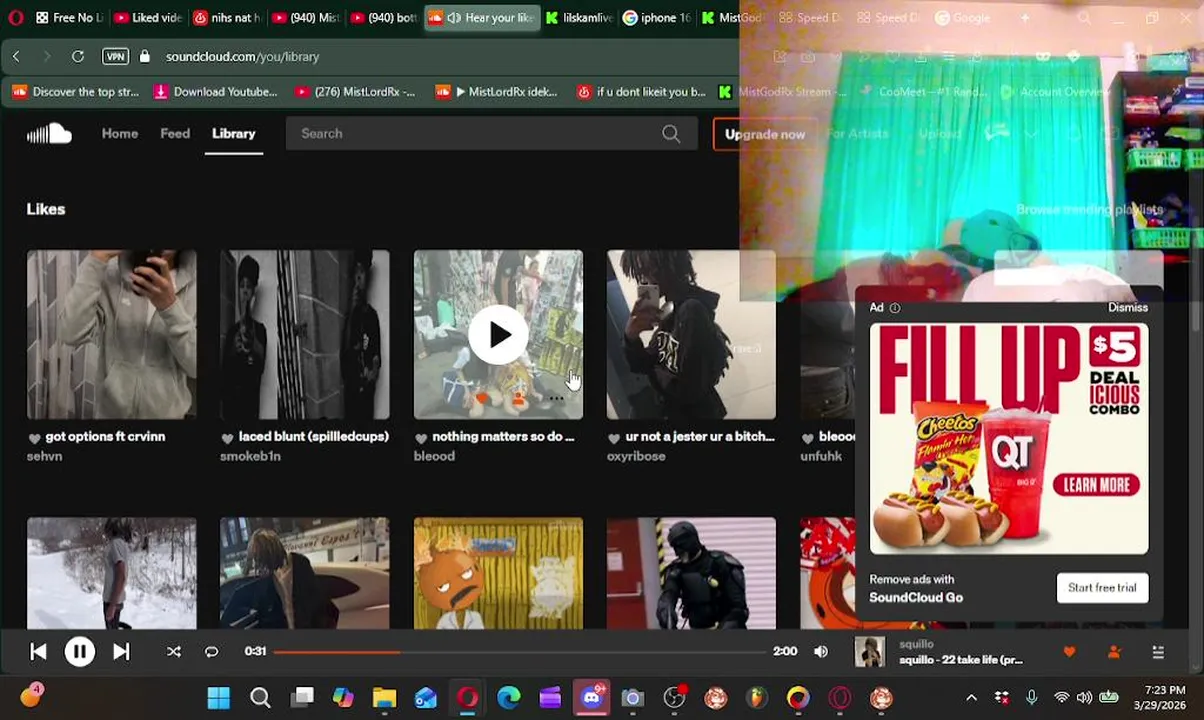Toggle like heart on nothing matters so do
Screen dimensions: 1204x720
point(421,438)
